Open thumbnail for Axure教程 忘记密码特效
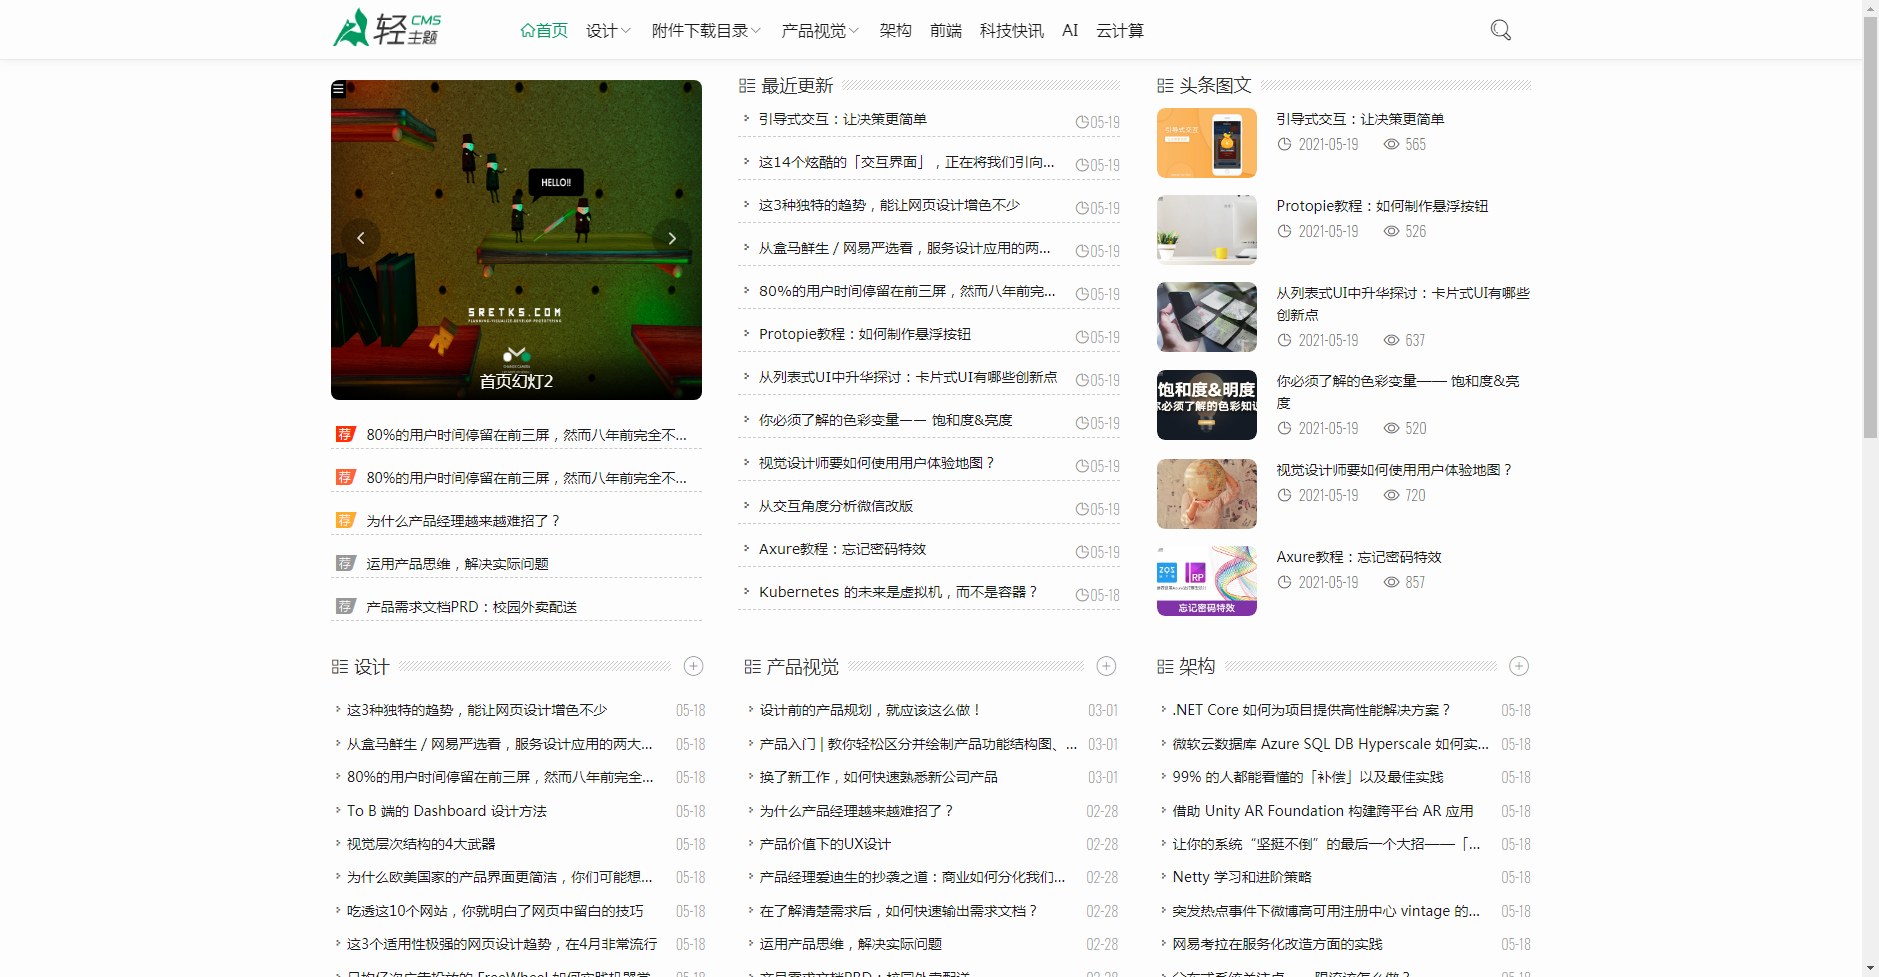 [1206, 581]
